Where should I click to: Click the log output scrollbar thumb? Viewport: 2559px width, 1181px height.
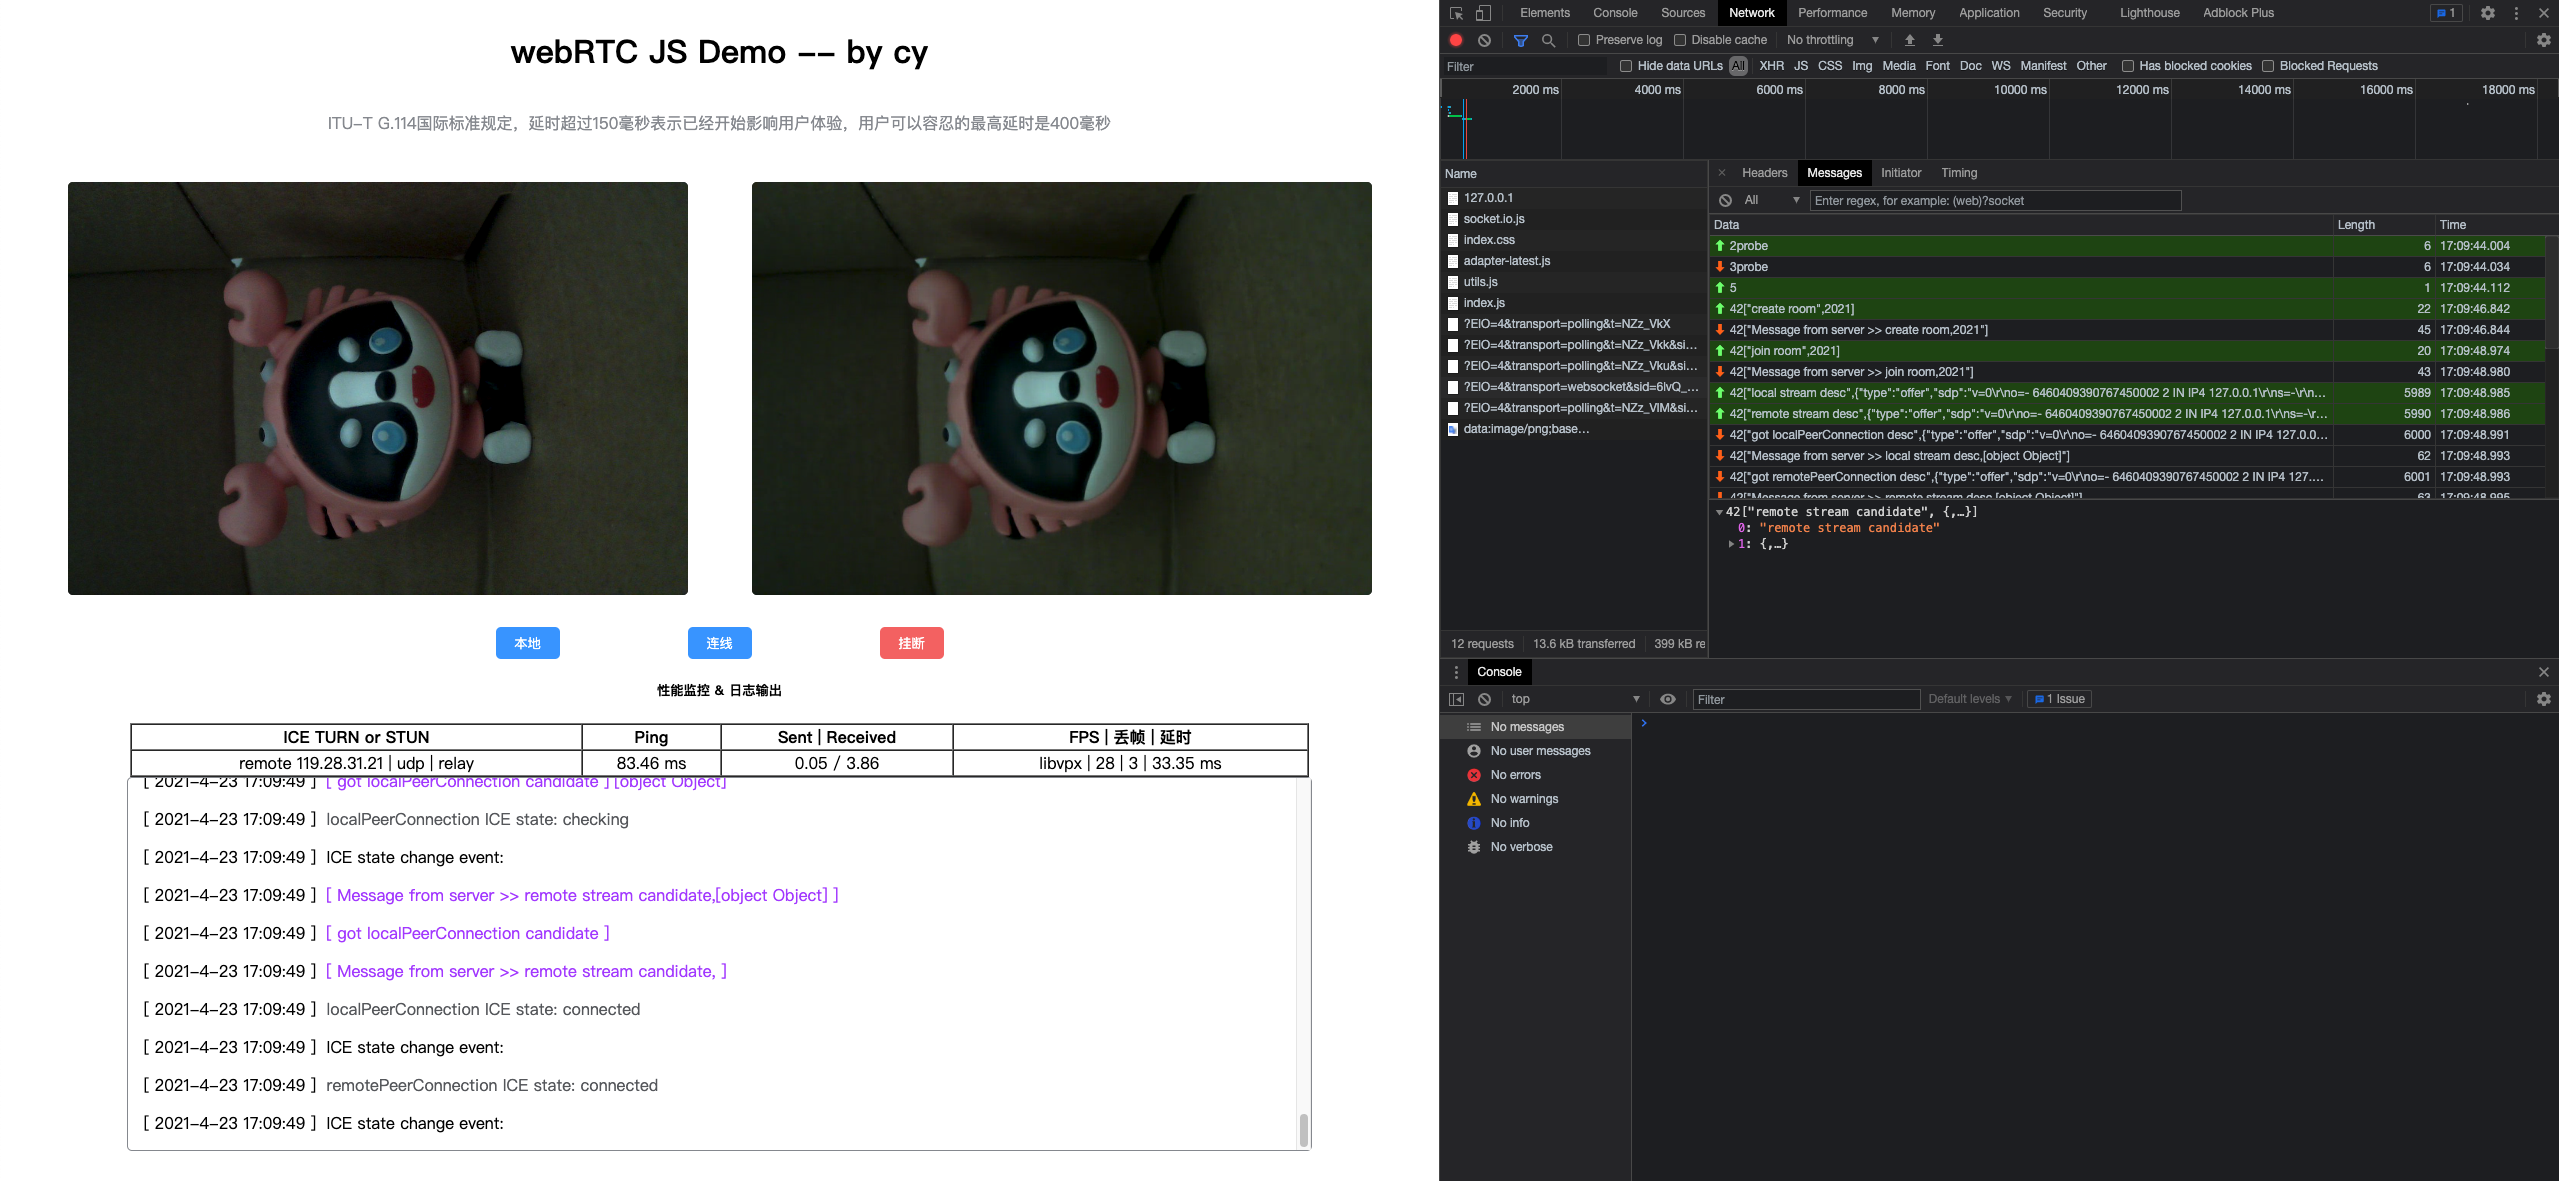pyautogui.click(x=1303, y=1130)
